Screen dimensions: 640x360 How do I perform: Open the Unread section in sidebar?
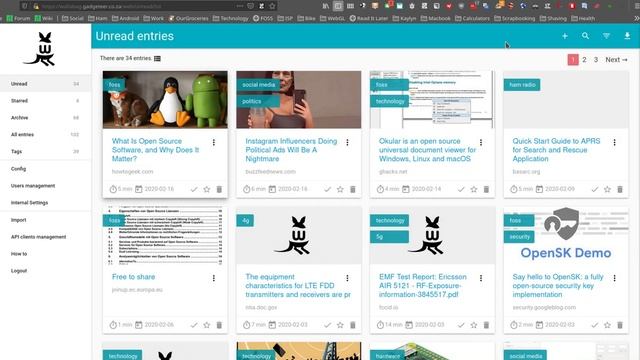coord(45,84)
